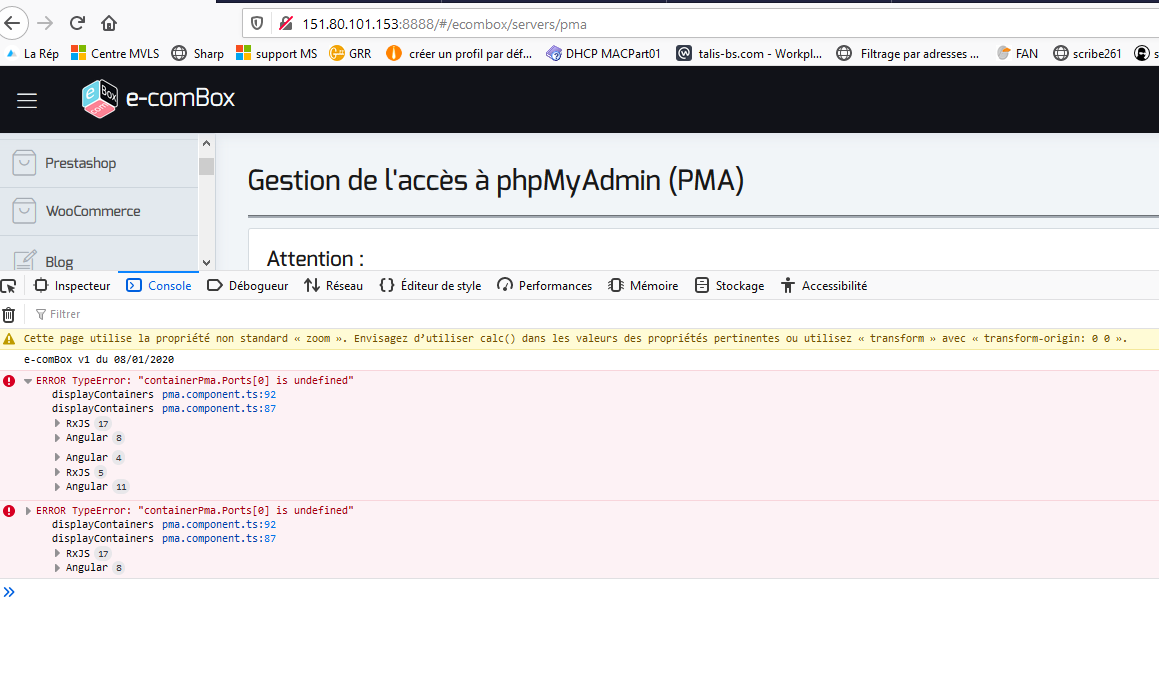Open the Centre MVLS bookmark

pyautogui.click(x=115, y=53)
